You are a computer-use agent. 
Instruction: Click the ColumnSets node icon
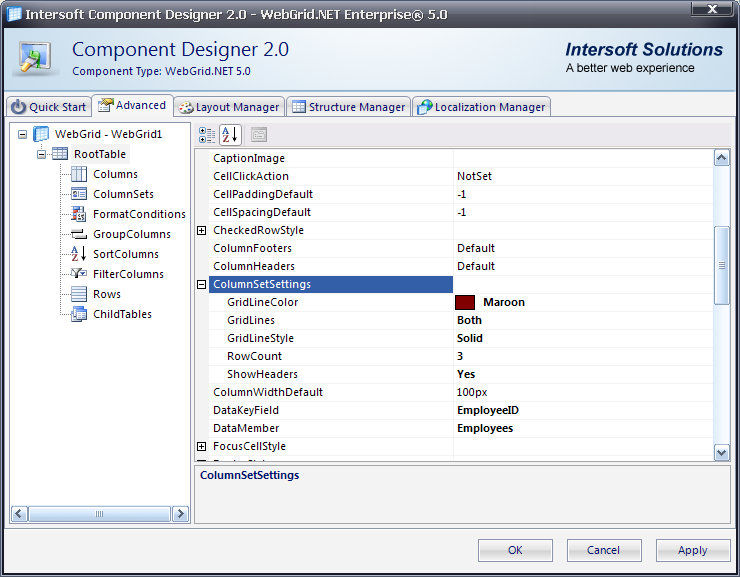(x=79, y=194)
